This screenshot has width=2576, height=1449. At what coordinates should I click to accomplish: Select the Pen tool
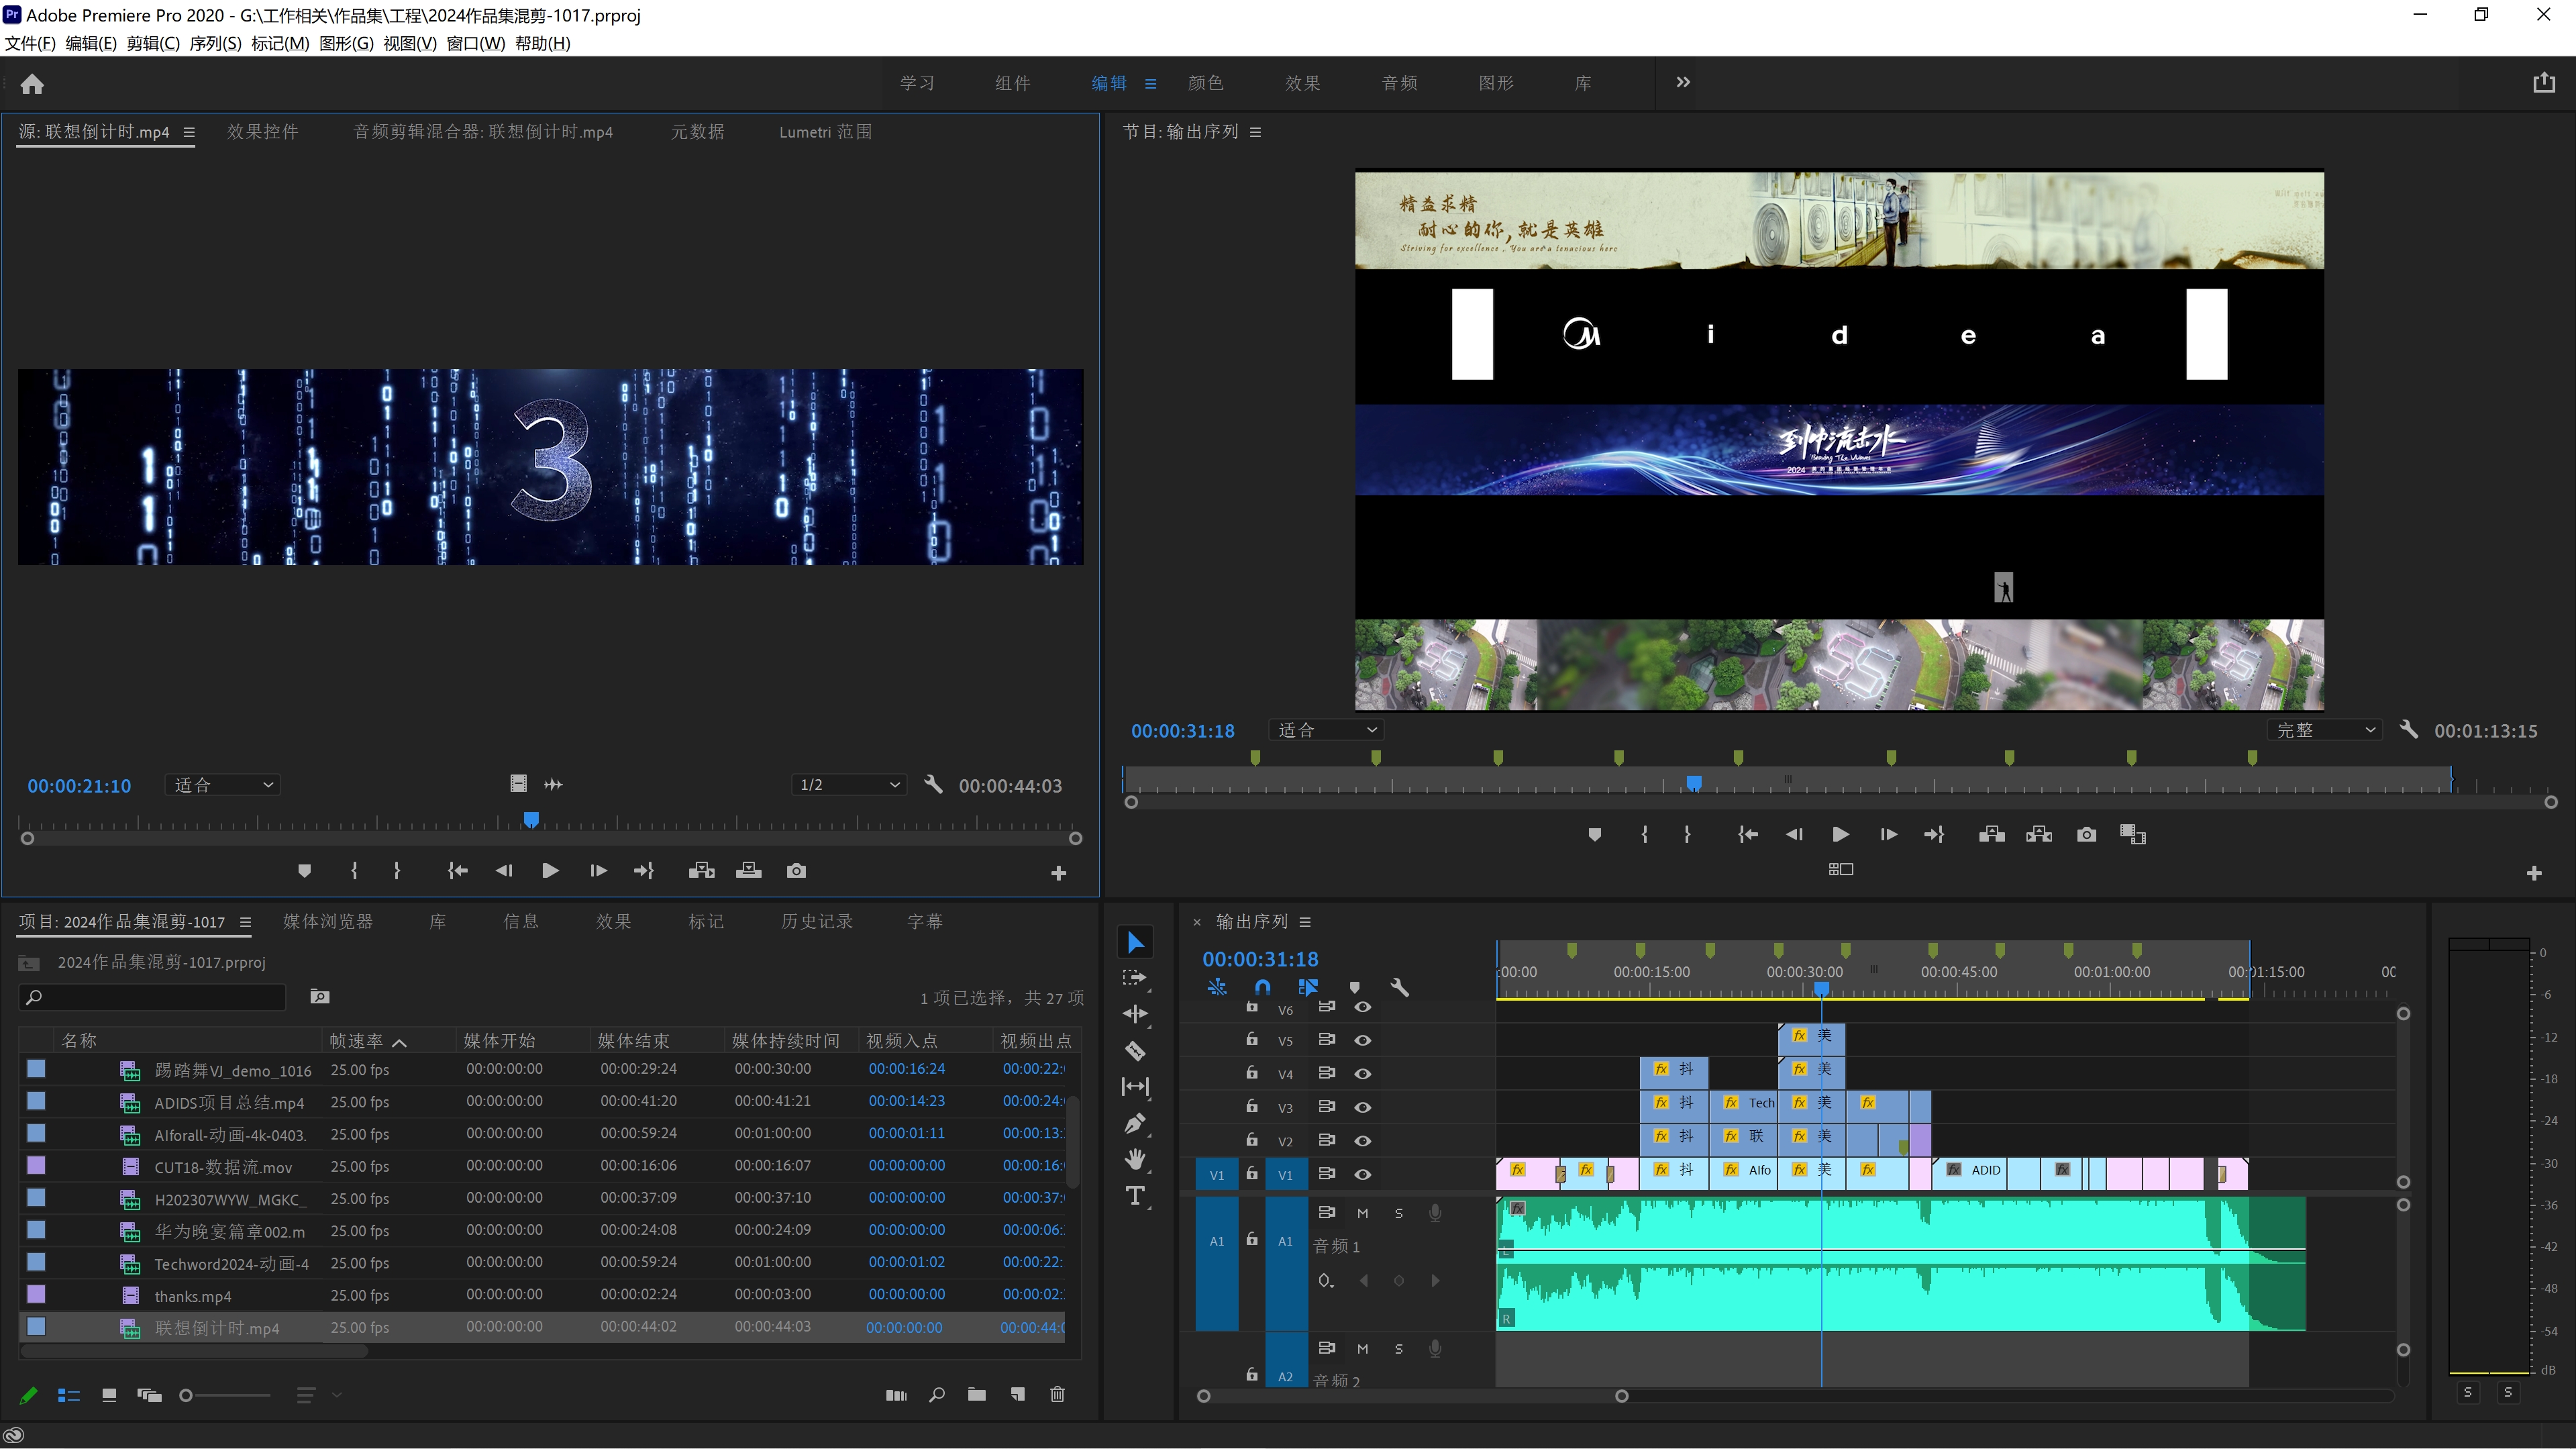point(1135,1123)
